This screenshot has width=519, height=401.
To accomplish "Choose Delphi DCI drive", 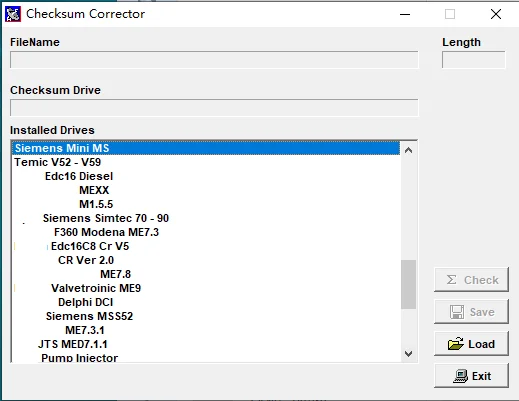I will (86, 302).
